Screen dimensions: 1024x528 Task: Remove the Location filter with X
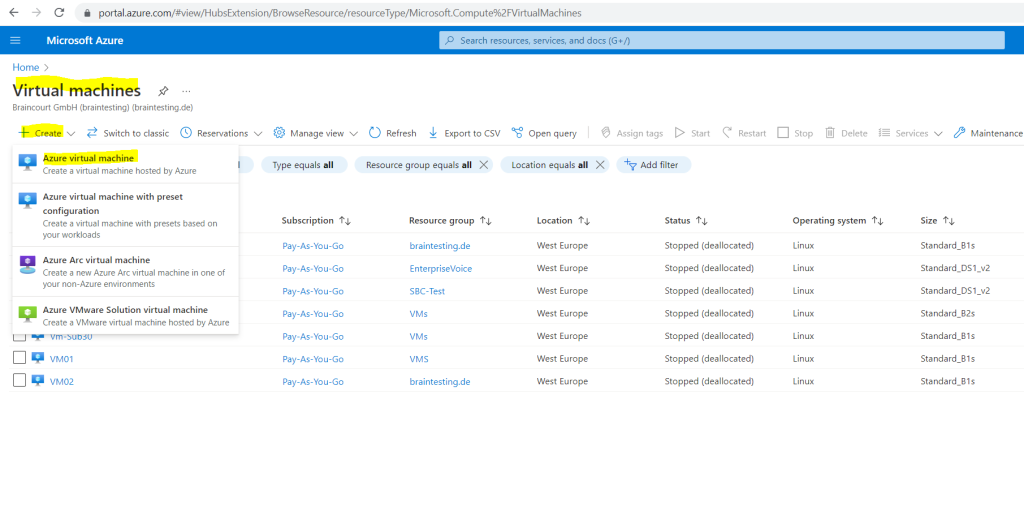tap(600, 165)
